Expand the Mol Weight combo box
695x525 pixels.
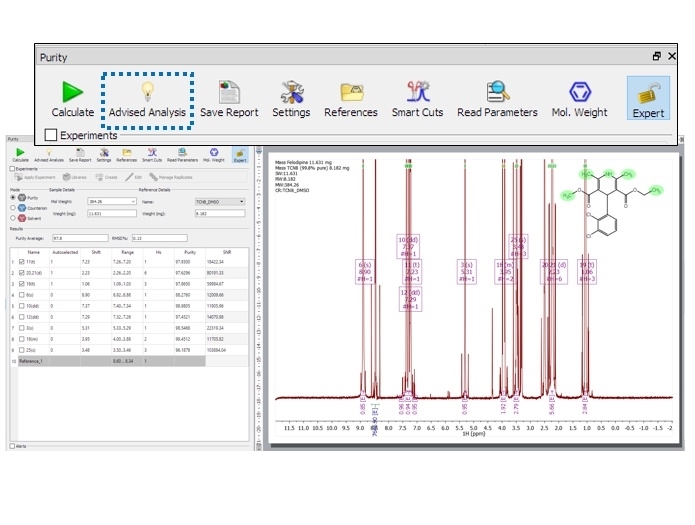[132, 201]
